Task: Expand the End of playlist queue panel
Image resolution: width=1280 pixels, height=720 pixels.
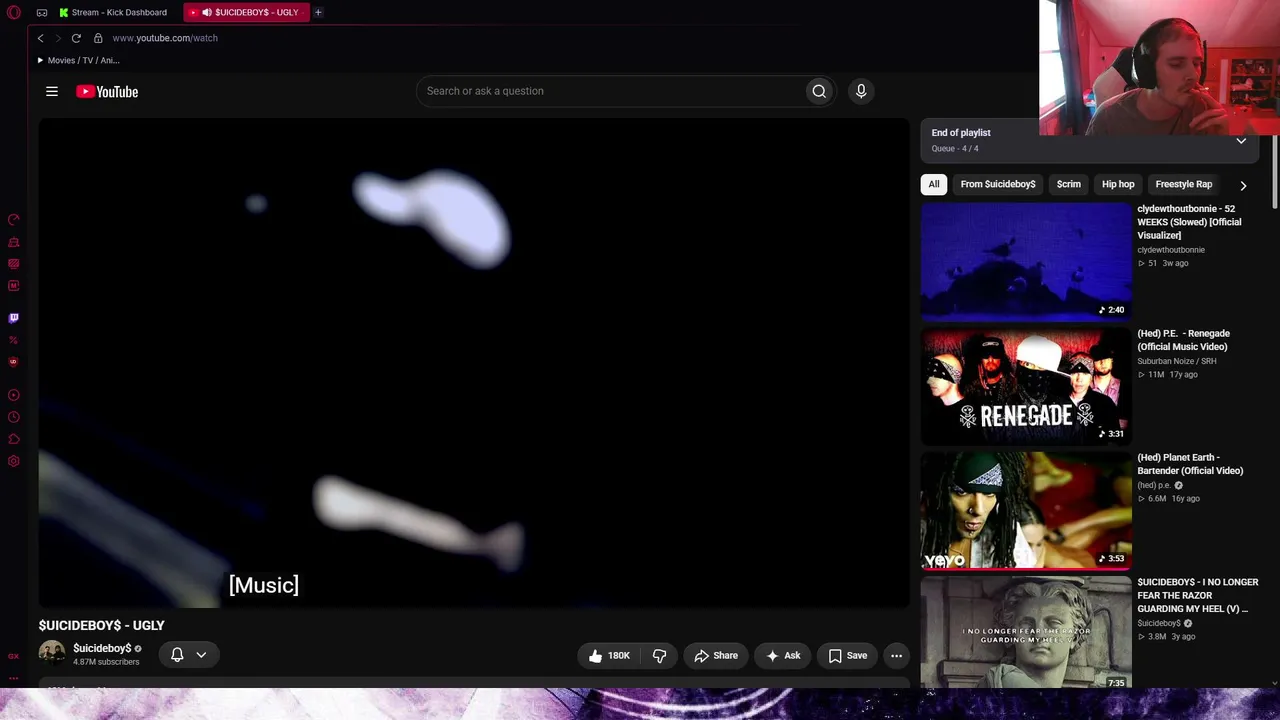Action: (1241, 141)
